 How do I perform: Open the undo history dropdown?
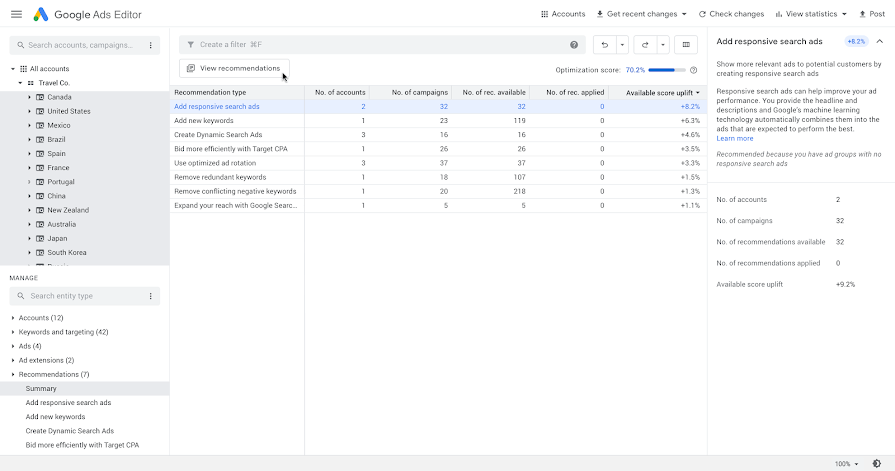pyautogui.click(x=622, y=45)
